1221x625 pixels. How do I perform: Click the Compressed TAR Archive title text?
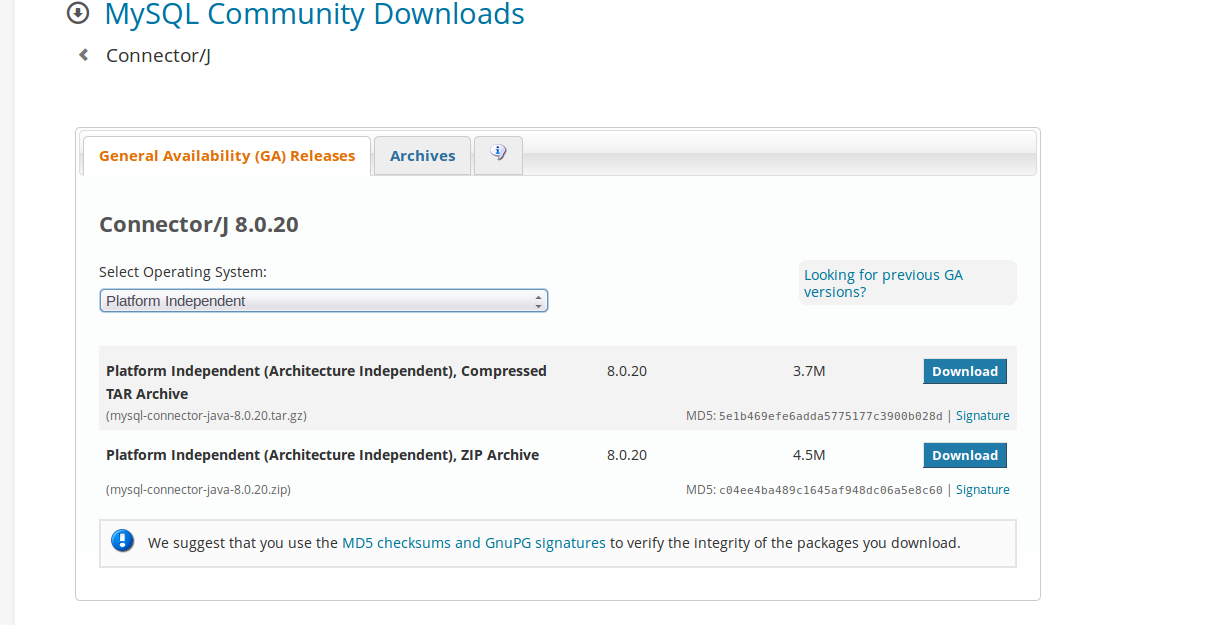point(326,382)
